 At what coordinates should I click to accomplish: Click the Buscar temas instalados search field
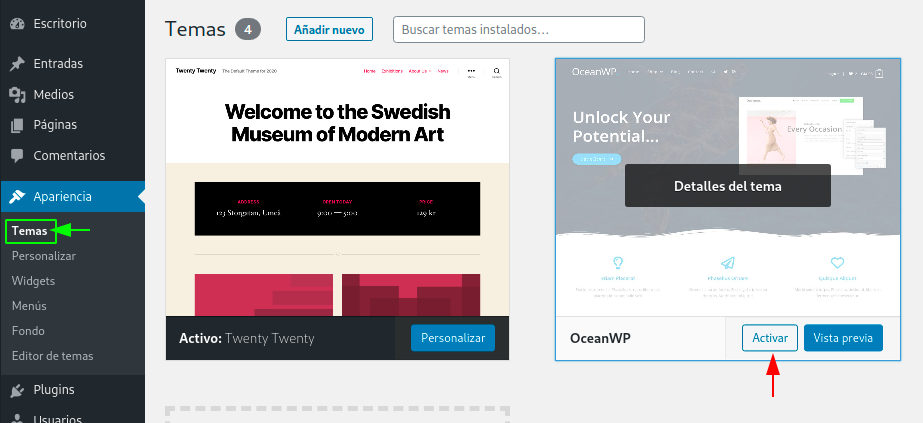[519, 29]
